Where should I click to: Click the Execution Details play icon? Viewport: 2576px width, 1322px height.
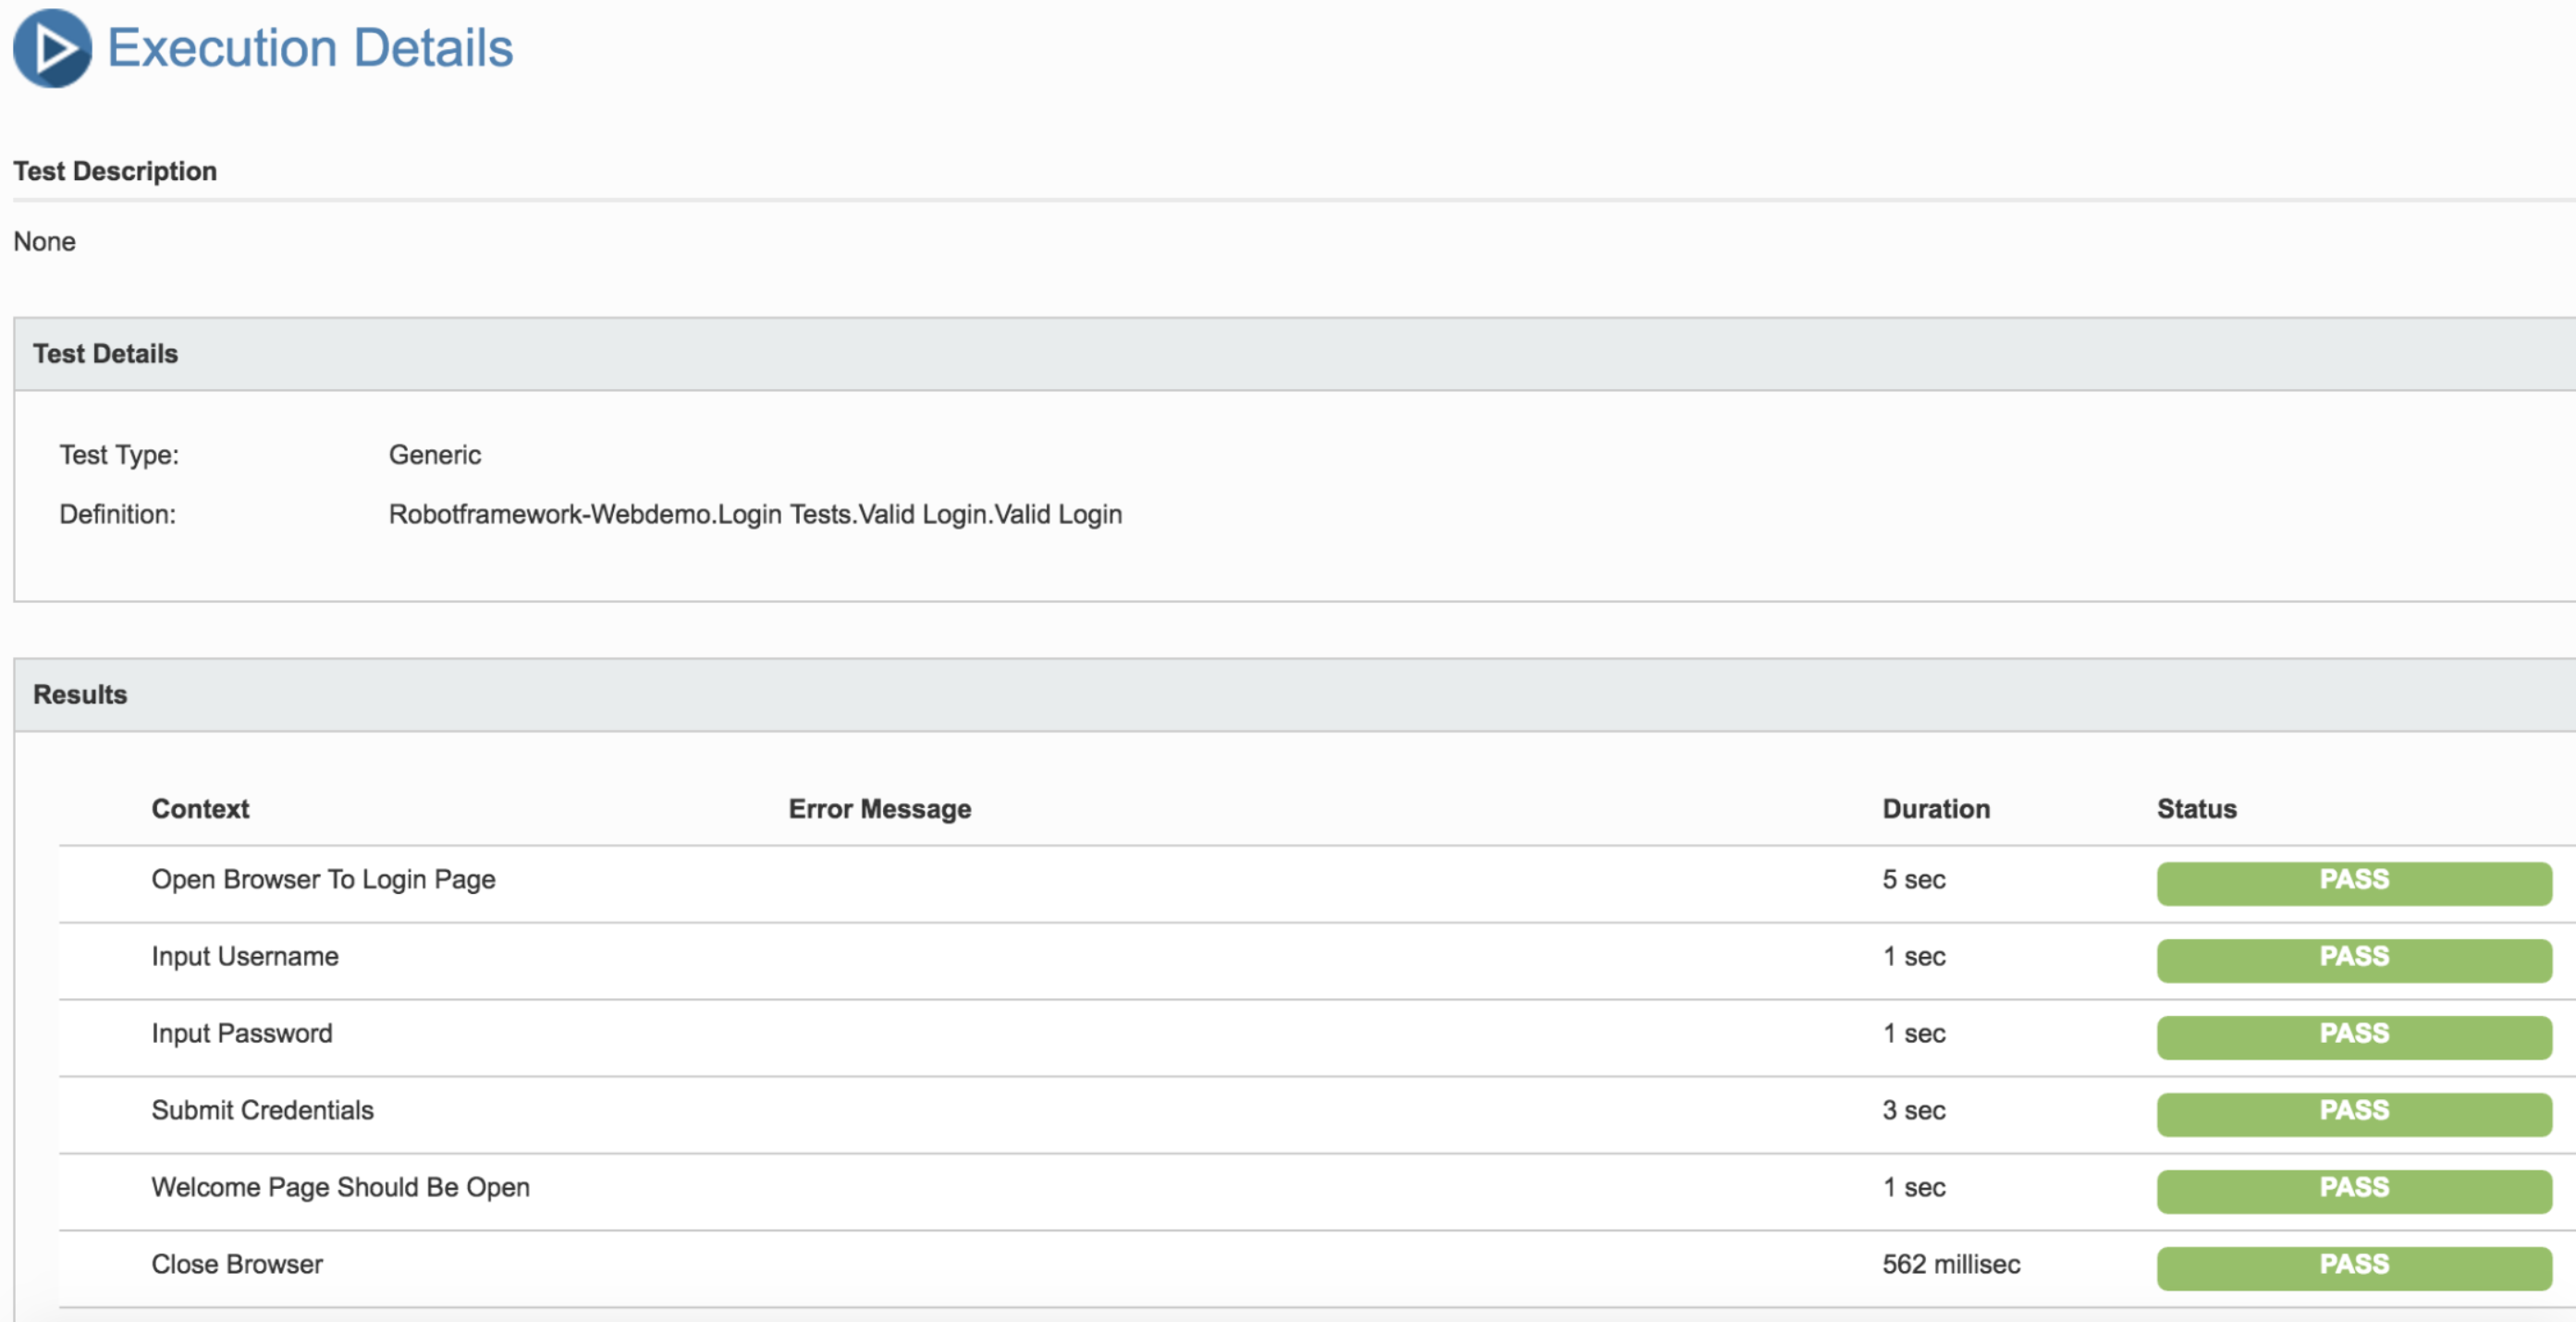(52, 48)
